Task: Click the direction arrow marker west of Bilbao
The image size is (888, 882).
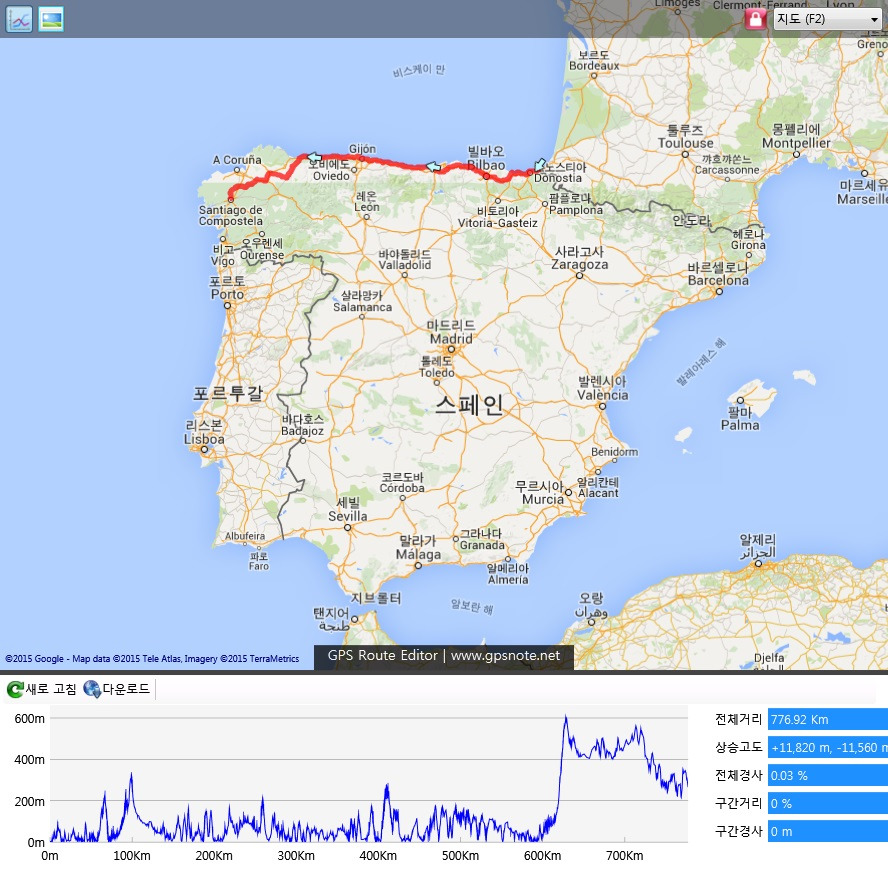Action: pyautogui.click(x=433, y=167)
